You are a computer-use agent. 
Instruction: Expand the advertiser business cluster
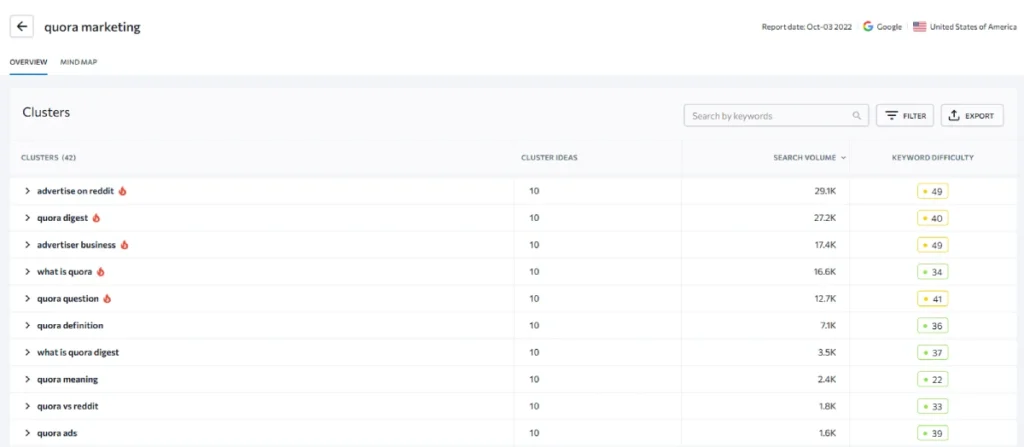click(27, 244)
